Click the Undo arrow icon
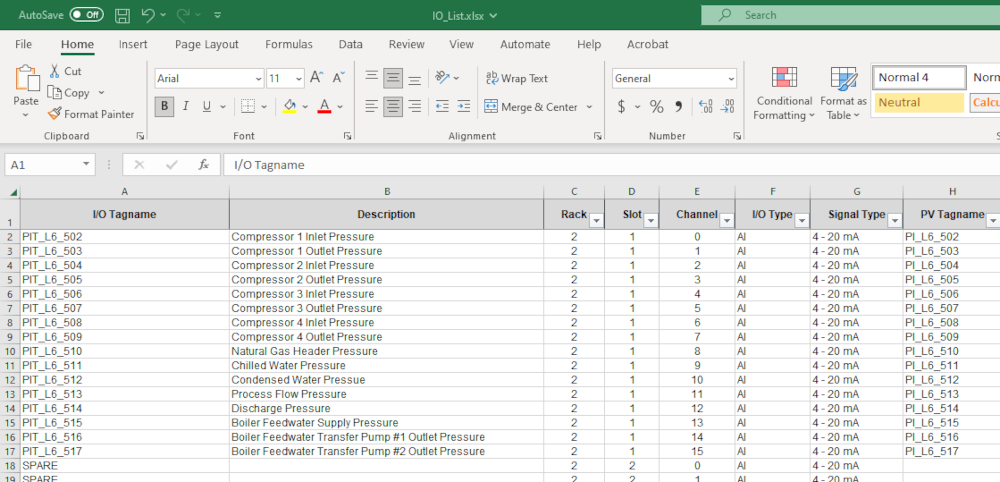Viewport: 1000px width, 482px height. [149, 15]
